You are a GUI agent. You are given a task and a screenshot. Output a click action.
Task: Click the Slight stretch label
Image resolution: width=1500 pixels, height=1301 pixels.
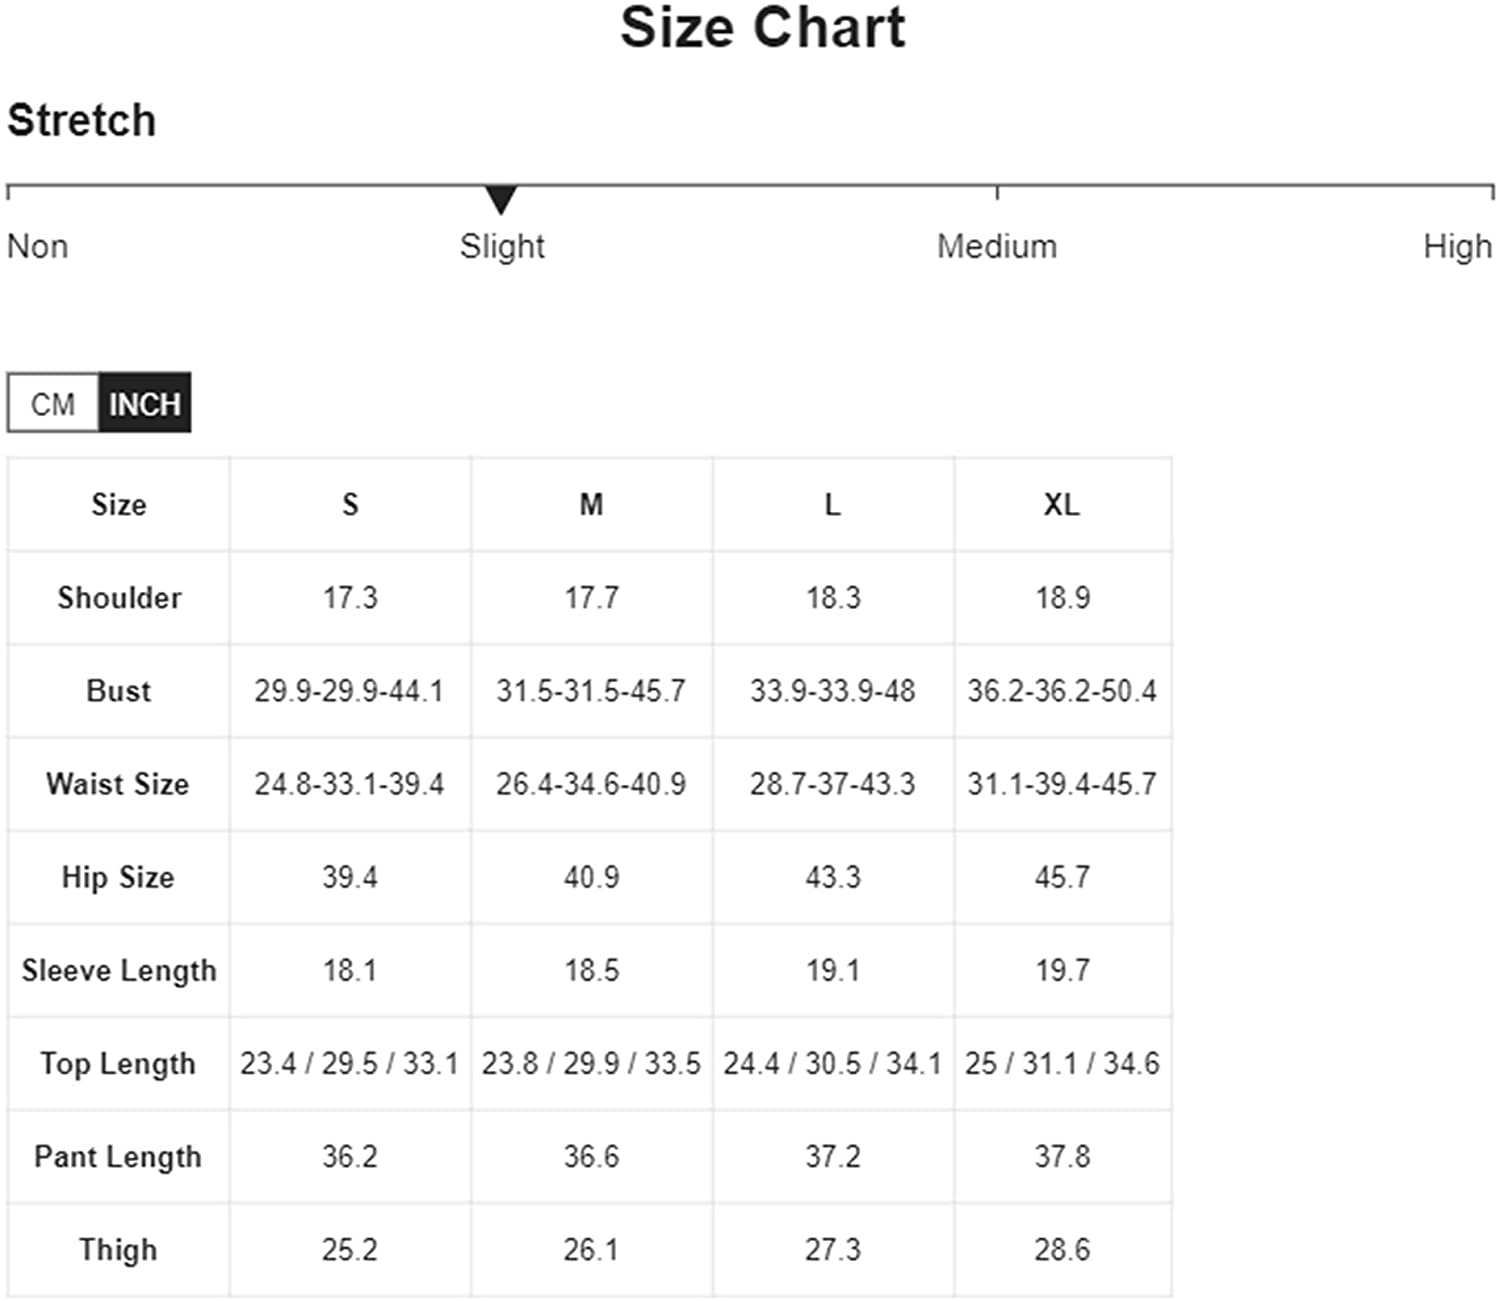click(x=502, y=246)
